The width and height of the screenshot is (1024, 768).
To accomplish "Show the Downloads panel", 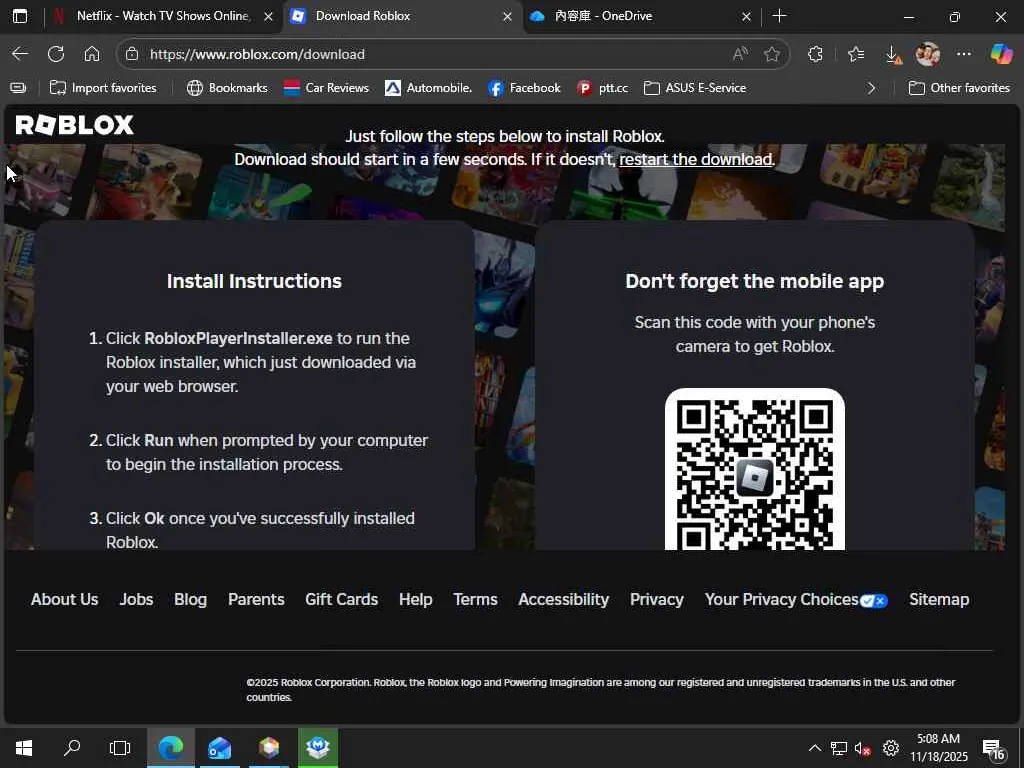I will (x=893, y=55).
